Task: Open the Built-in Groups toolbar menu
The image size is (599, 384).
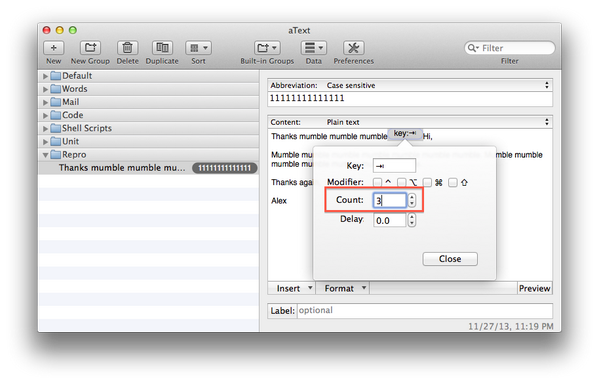Action: (267, 48)
